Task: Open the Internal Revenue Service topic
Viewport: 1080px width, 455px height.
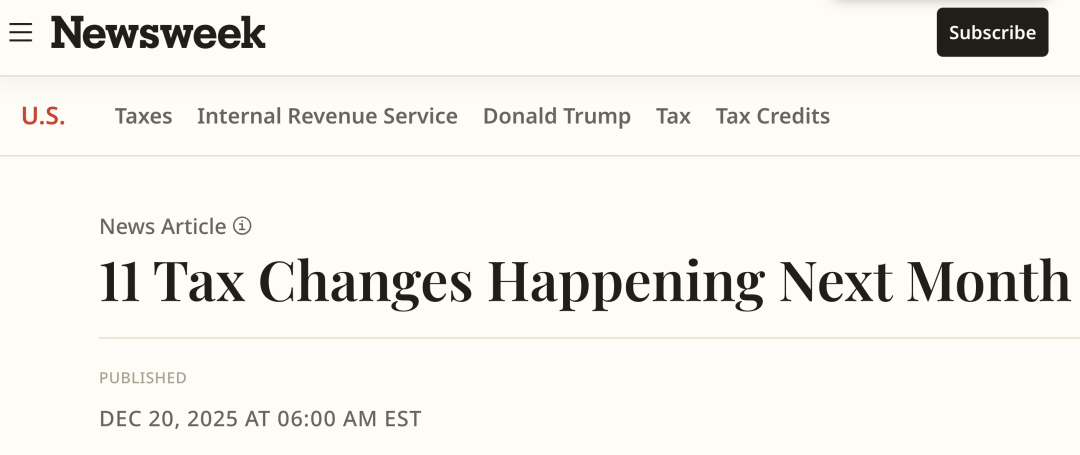Action: [x=327, y=116]
